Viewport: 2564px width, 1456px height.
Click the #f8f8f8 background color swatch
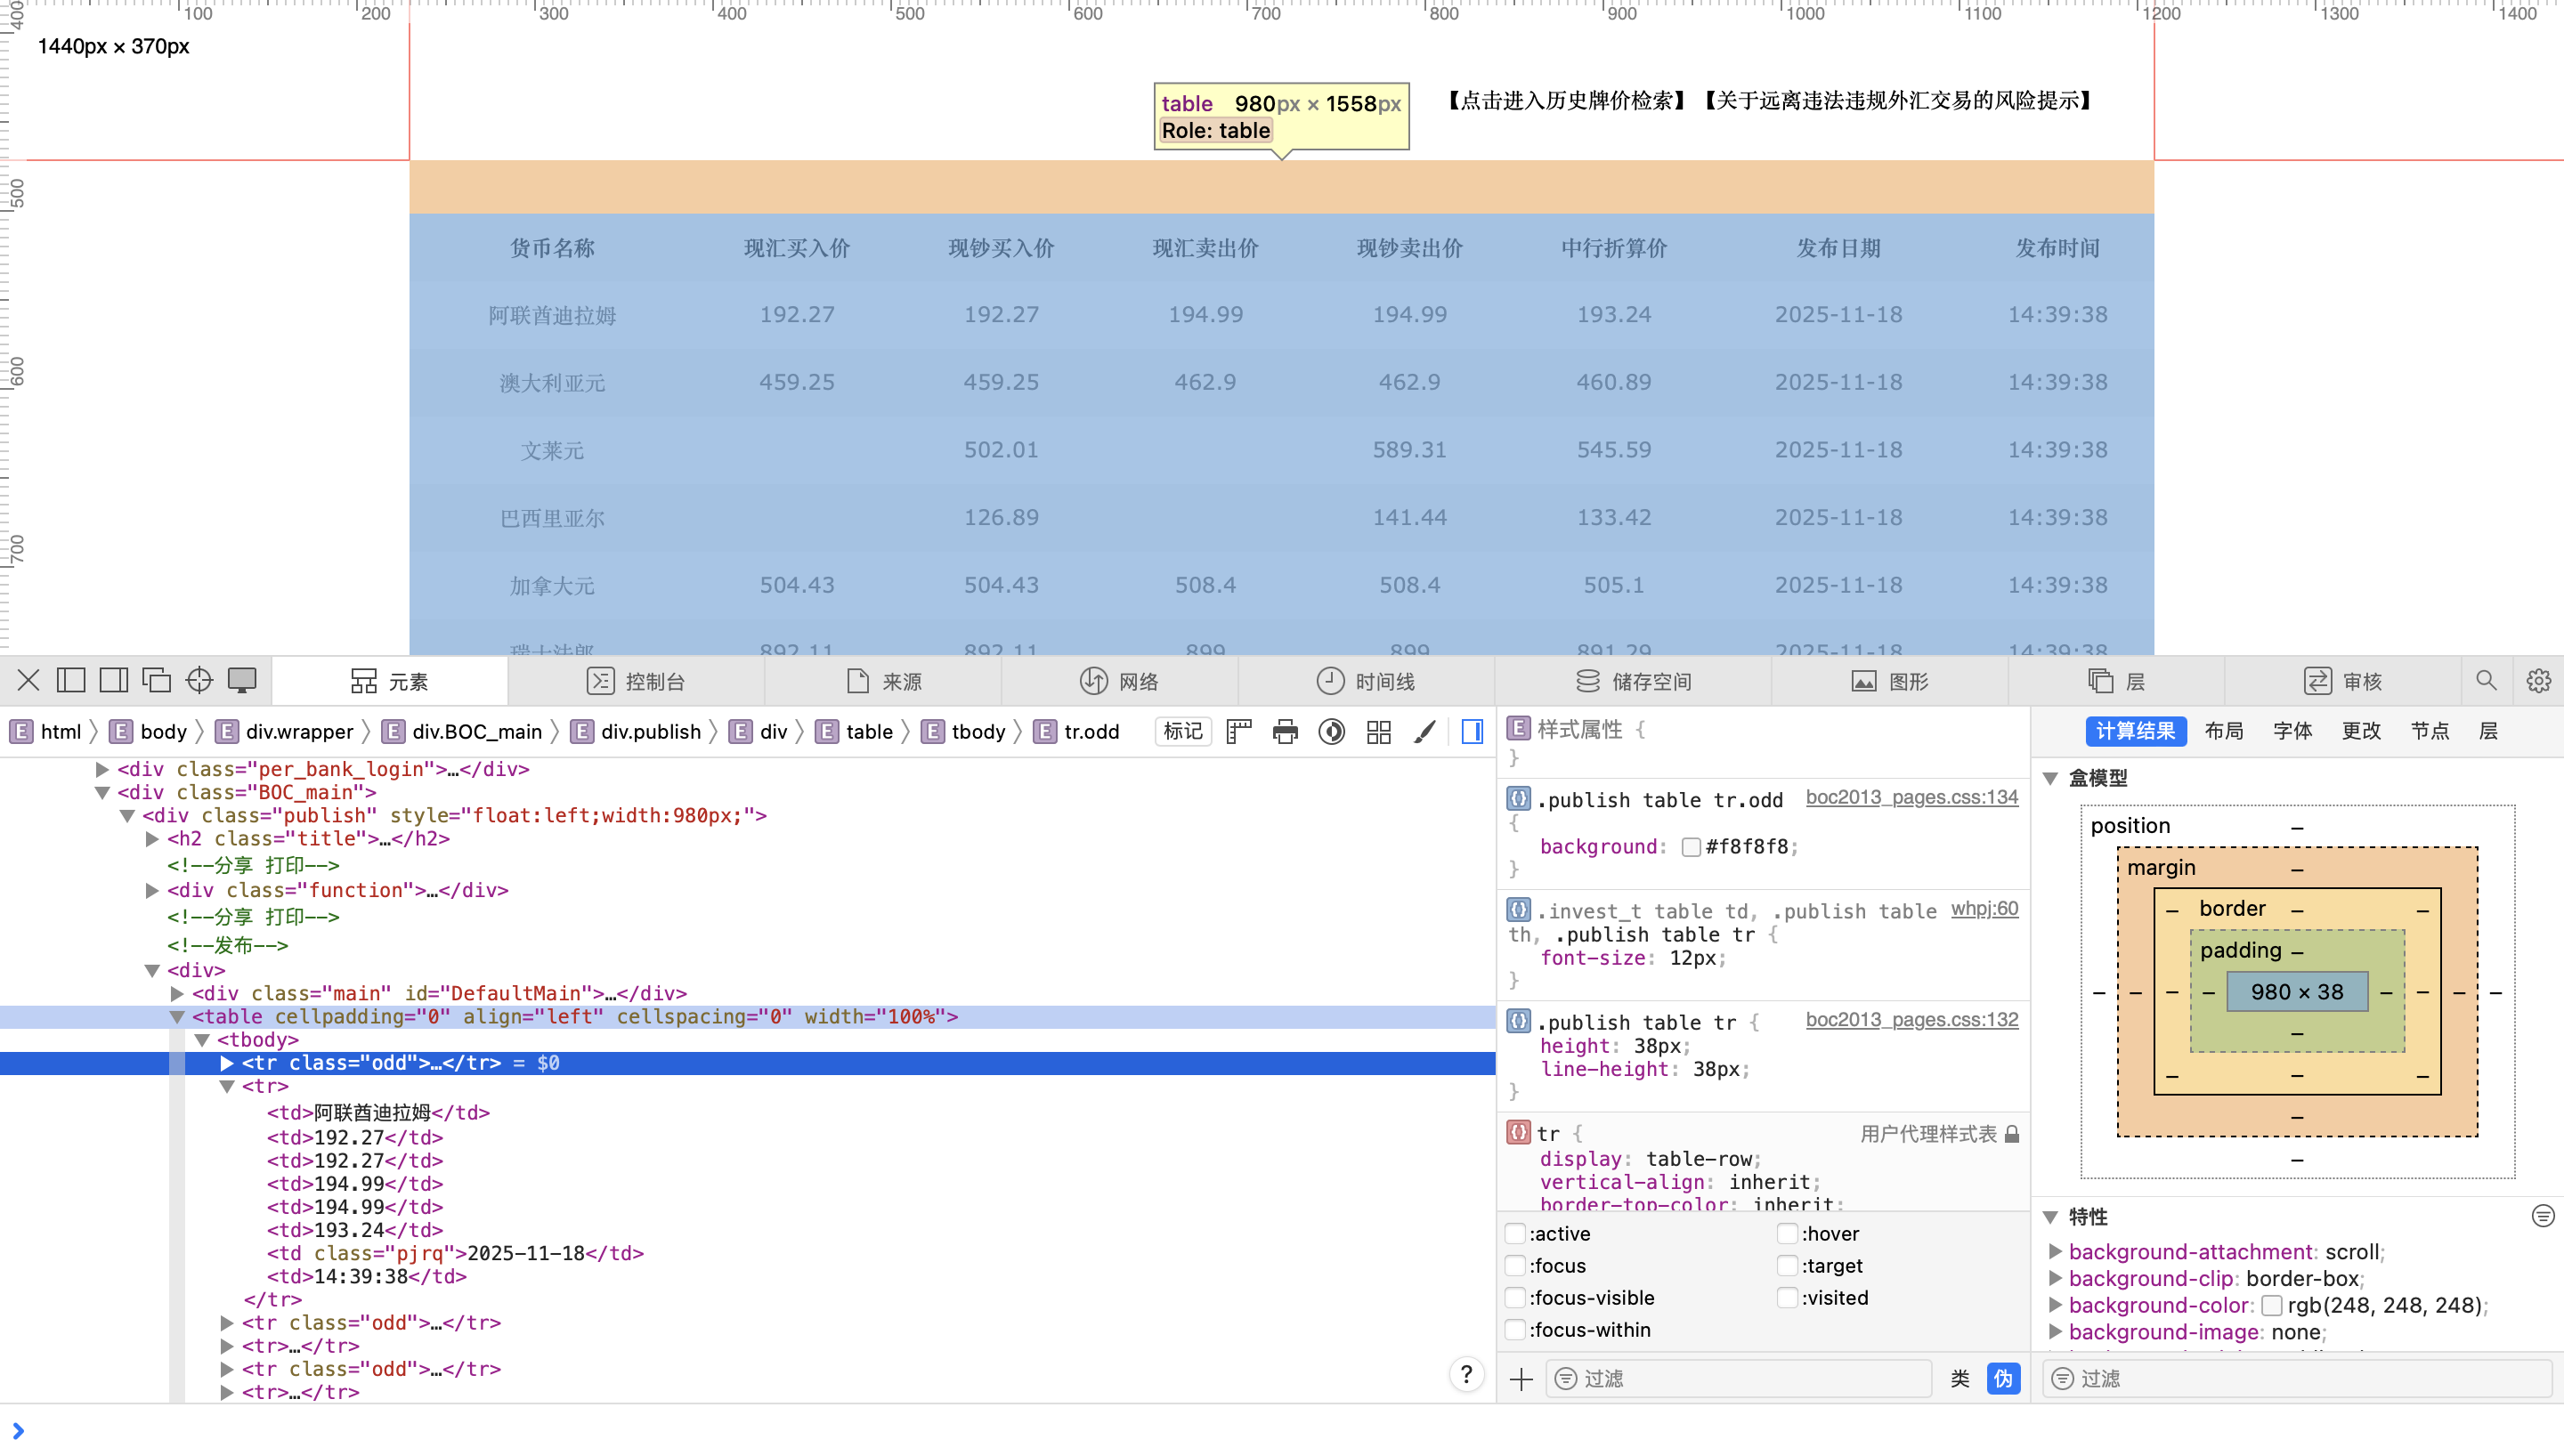click(1691, 847)
